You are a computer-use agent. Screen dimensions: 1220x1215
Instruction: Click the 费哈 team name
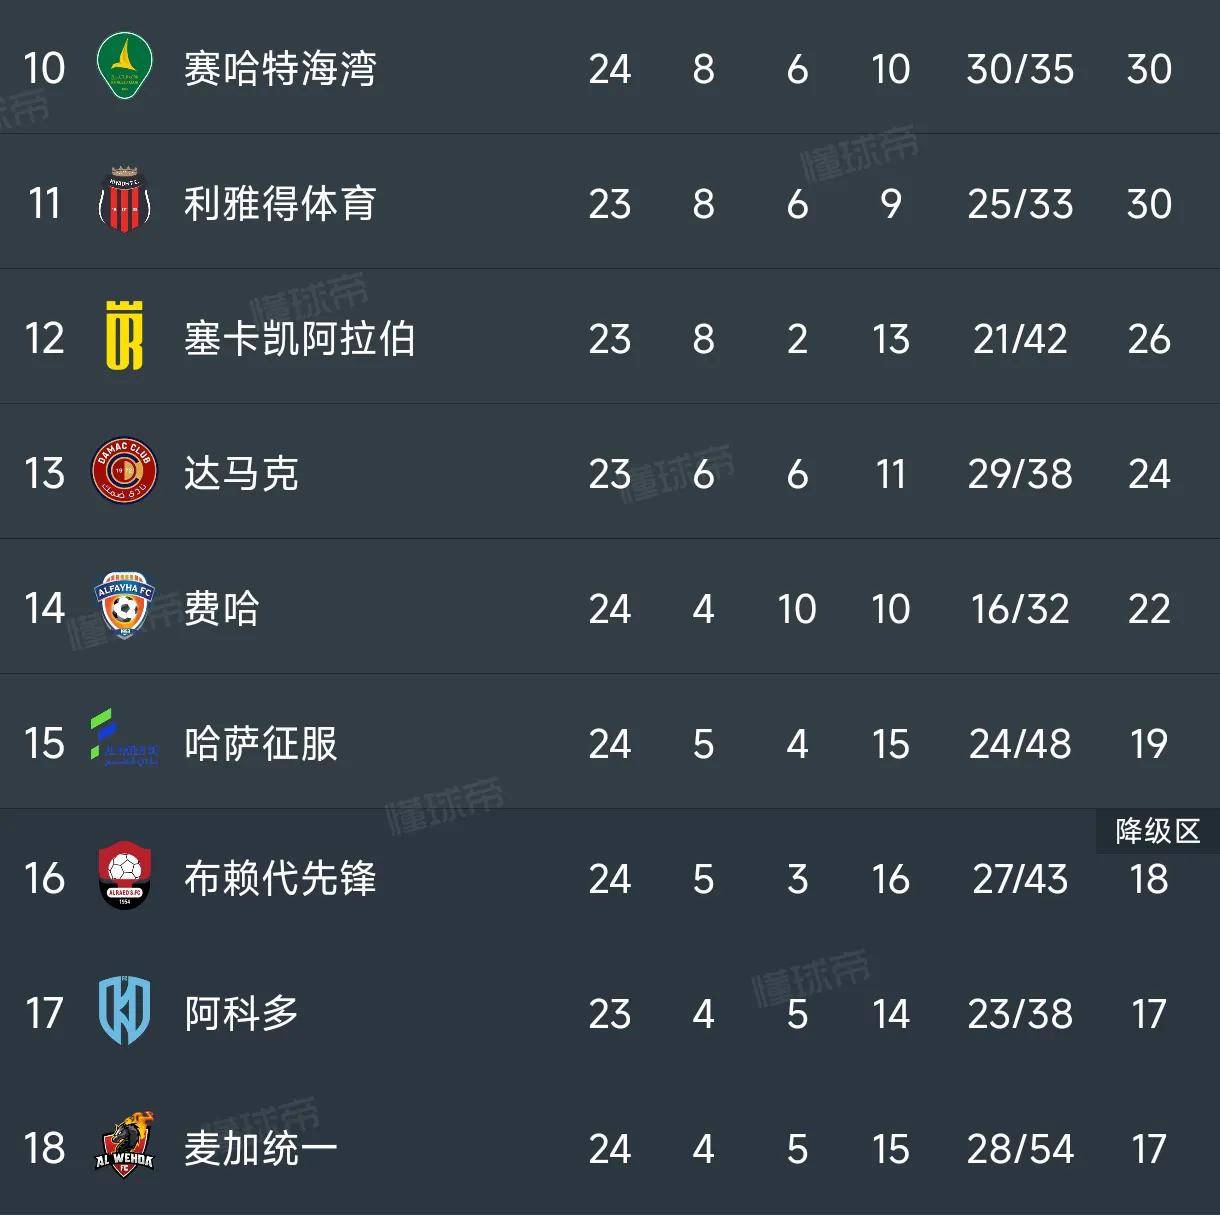click(x=221, y=609)
